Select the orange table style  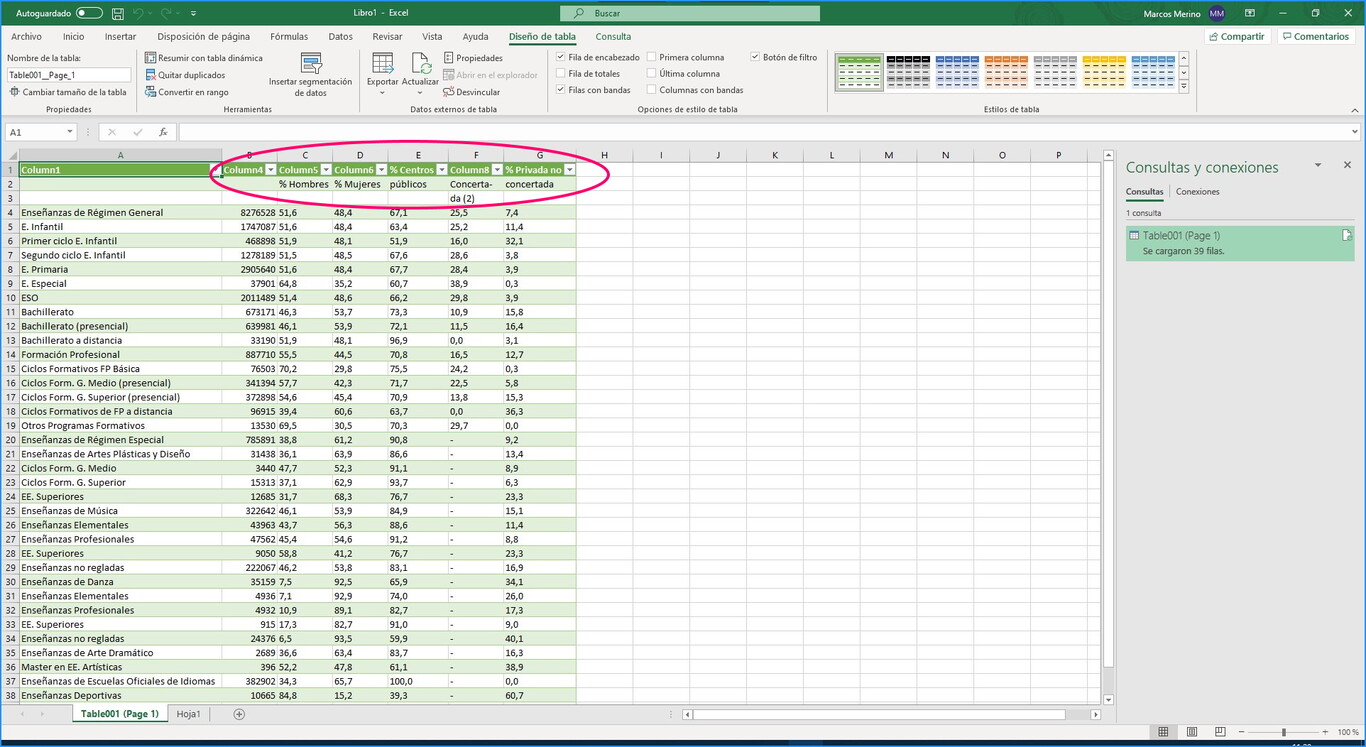(1006, 73)
